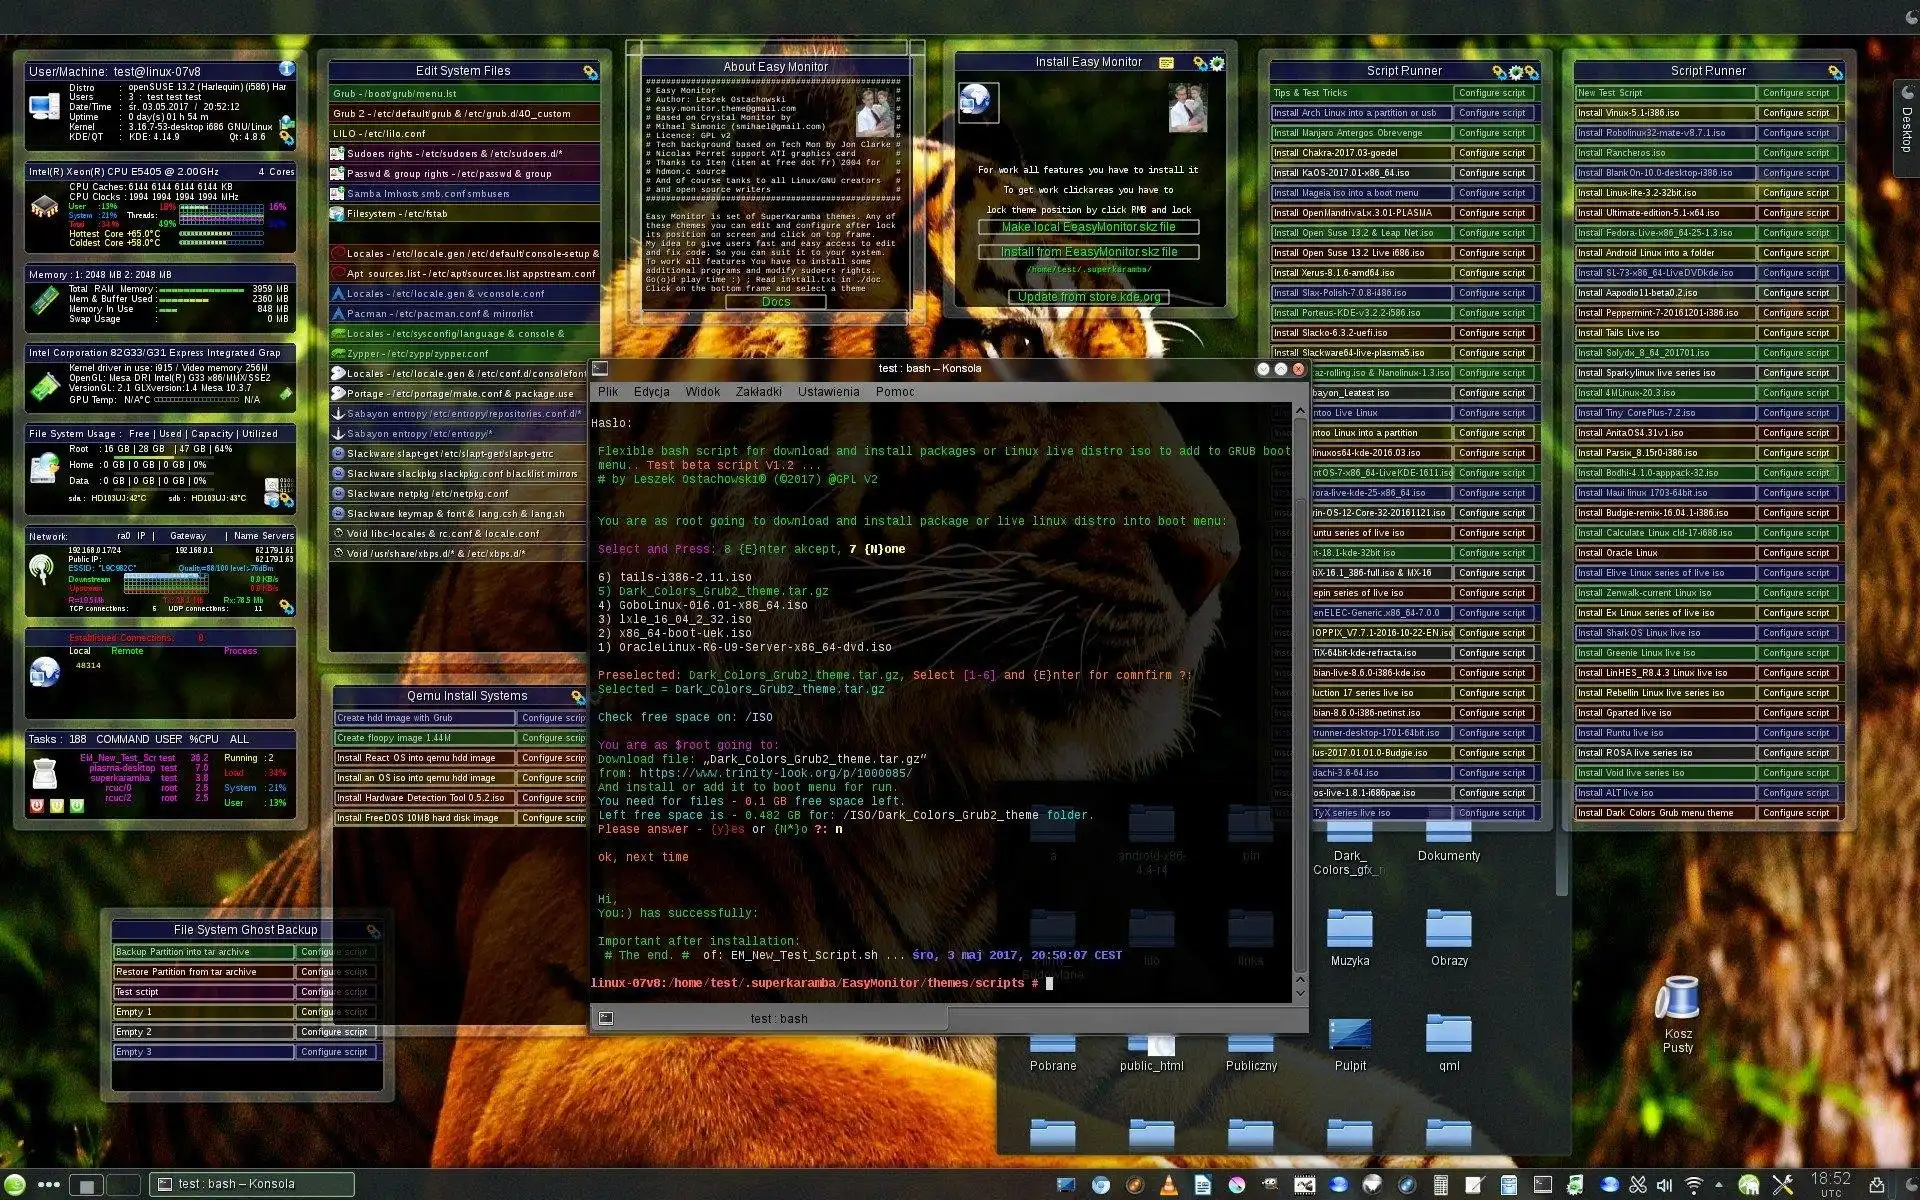Click the volume speaker tray icon

(1664, 1185)
